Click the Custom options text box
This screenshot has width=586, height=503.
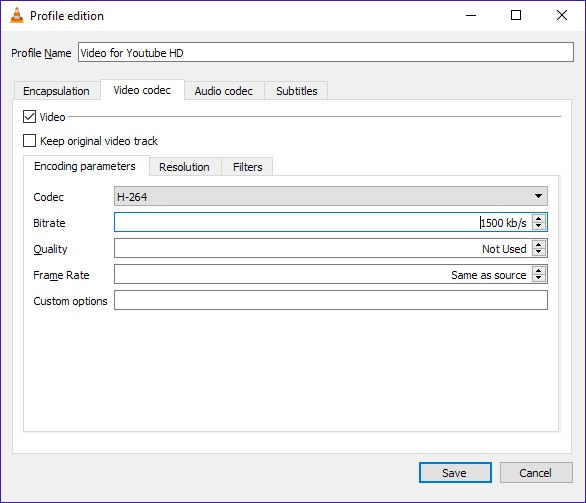[331, 300]
